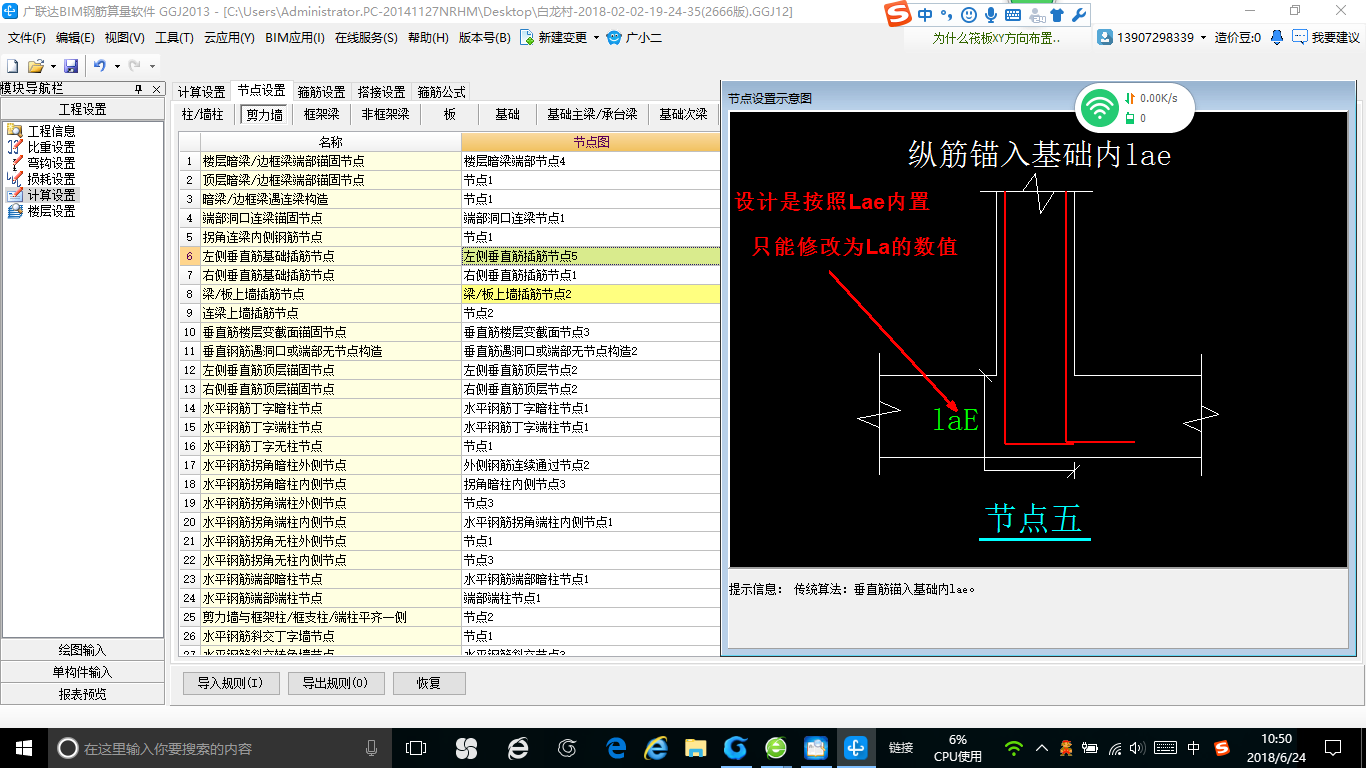Select 弯钩设置 in navigation tree
1366x768 pixels.
click(50, 163)
